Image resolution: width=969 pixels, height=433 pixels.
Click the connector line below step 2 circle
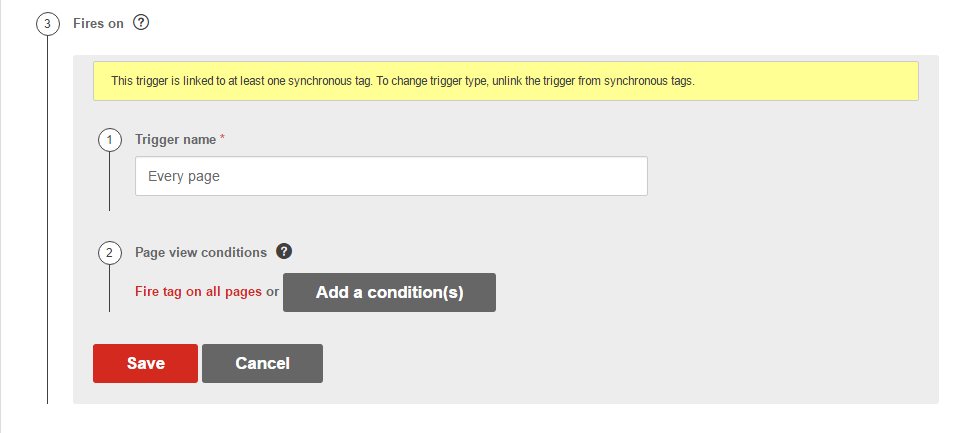click(x=109, y=288)
